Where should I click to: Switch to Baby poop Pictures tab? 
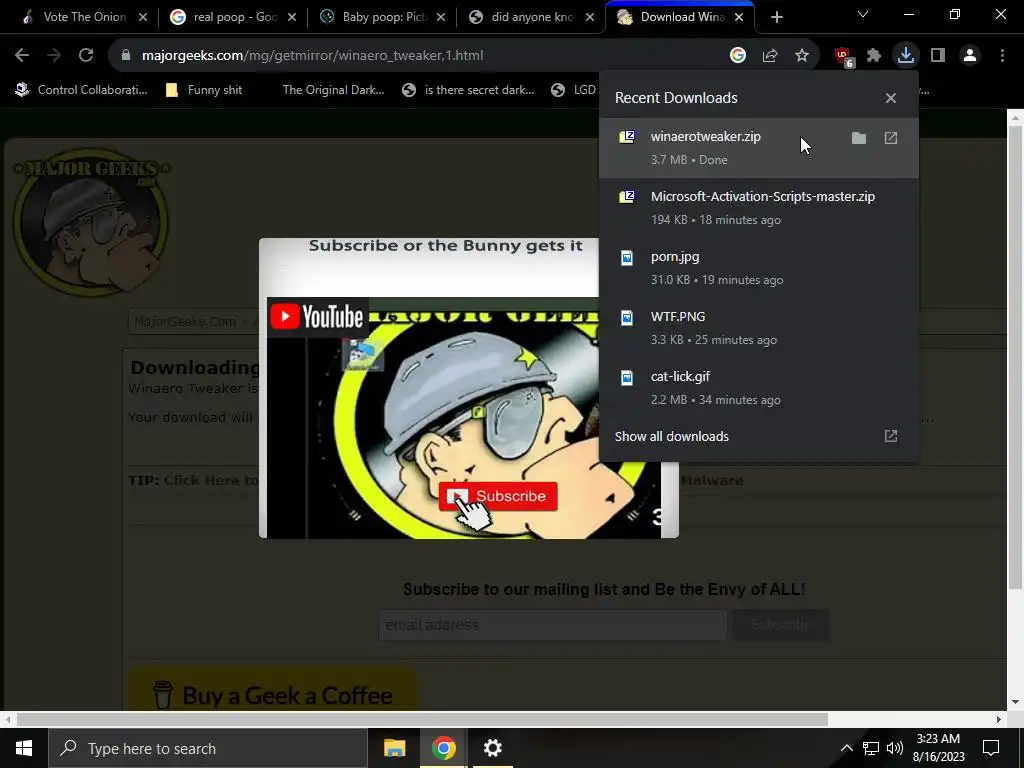[x=382, y=17]
